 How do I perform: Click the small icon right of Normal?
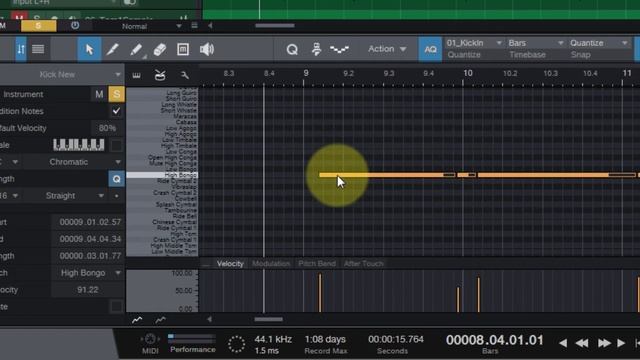(x=194, y=26)
